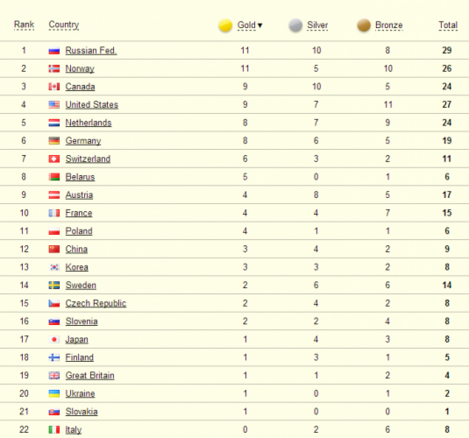Click the Country column header
This screenshot has width=469, height=438.
pos(64,25)
